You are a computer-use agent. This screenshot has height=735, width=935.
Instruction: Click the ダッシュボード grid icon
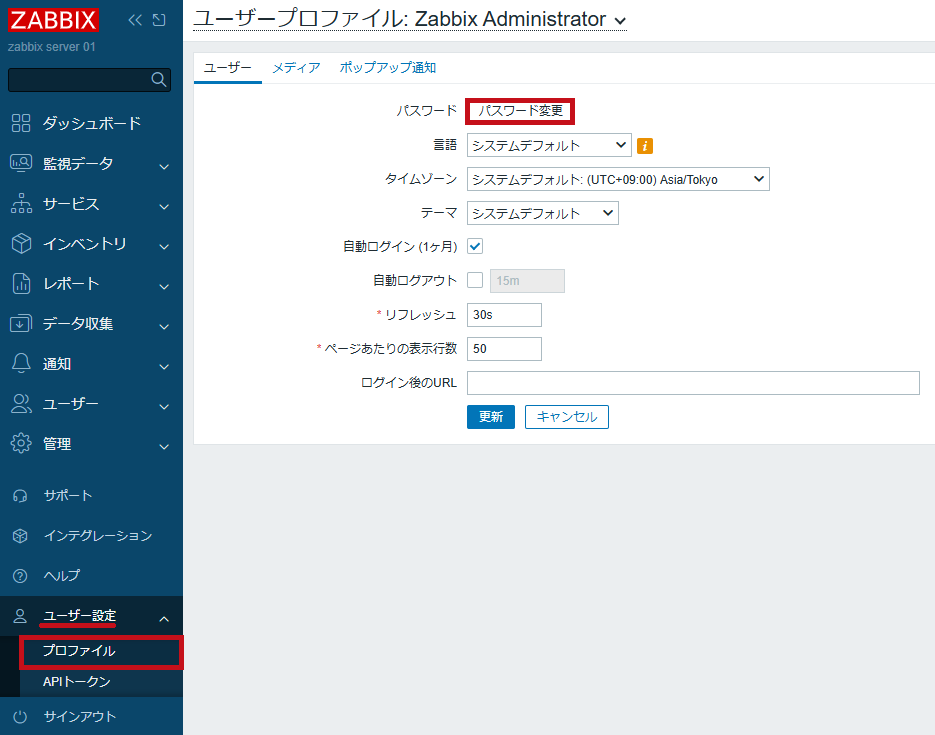(x=21, y=123)
